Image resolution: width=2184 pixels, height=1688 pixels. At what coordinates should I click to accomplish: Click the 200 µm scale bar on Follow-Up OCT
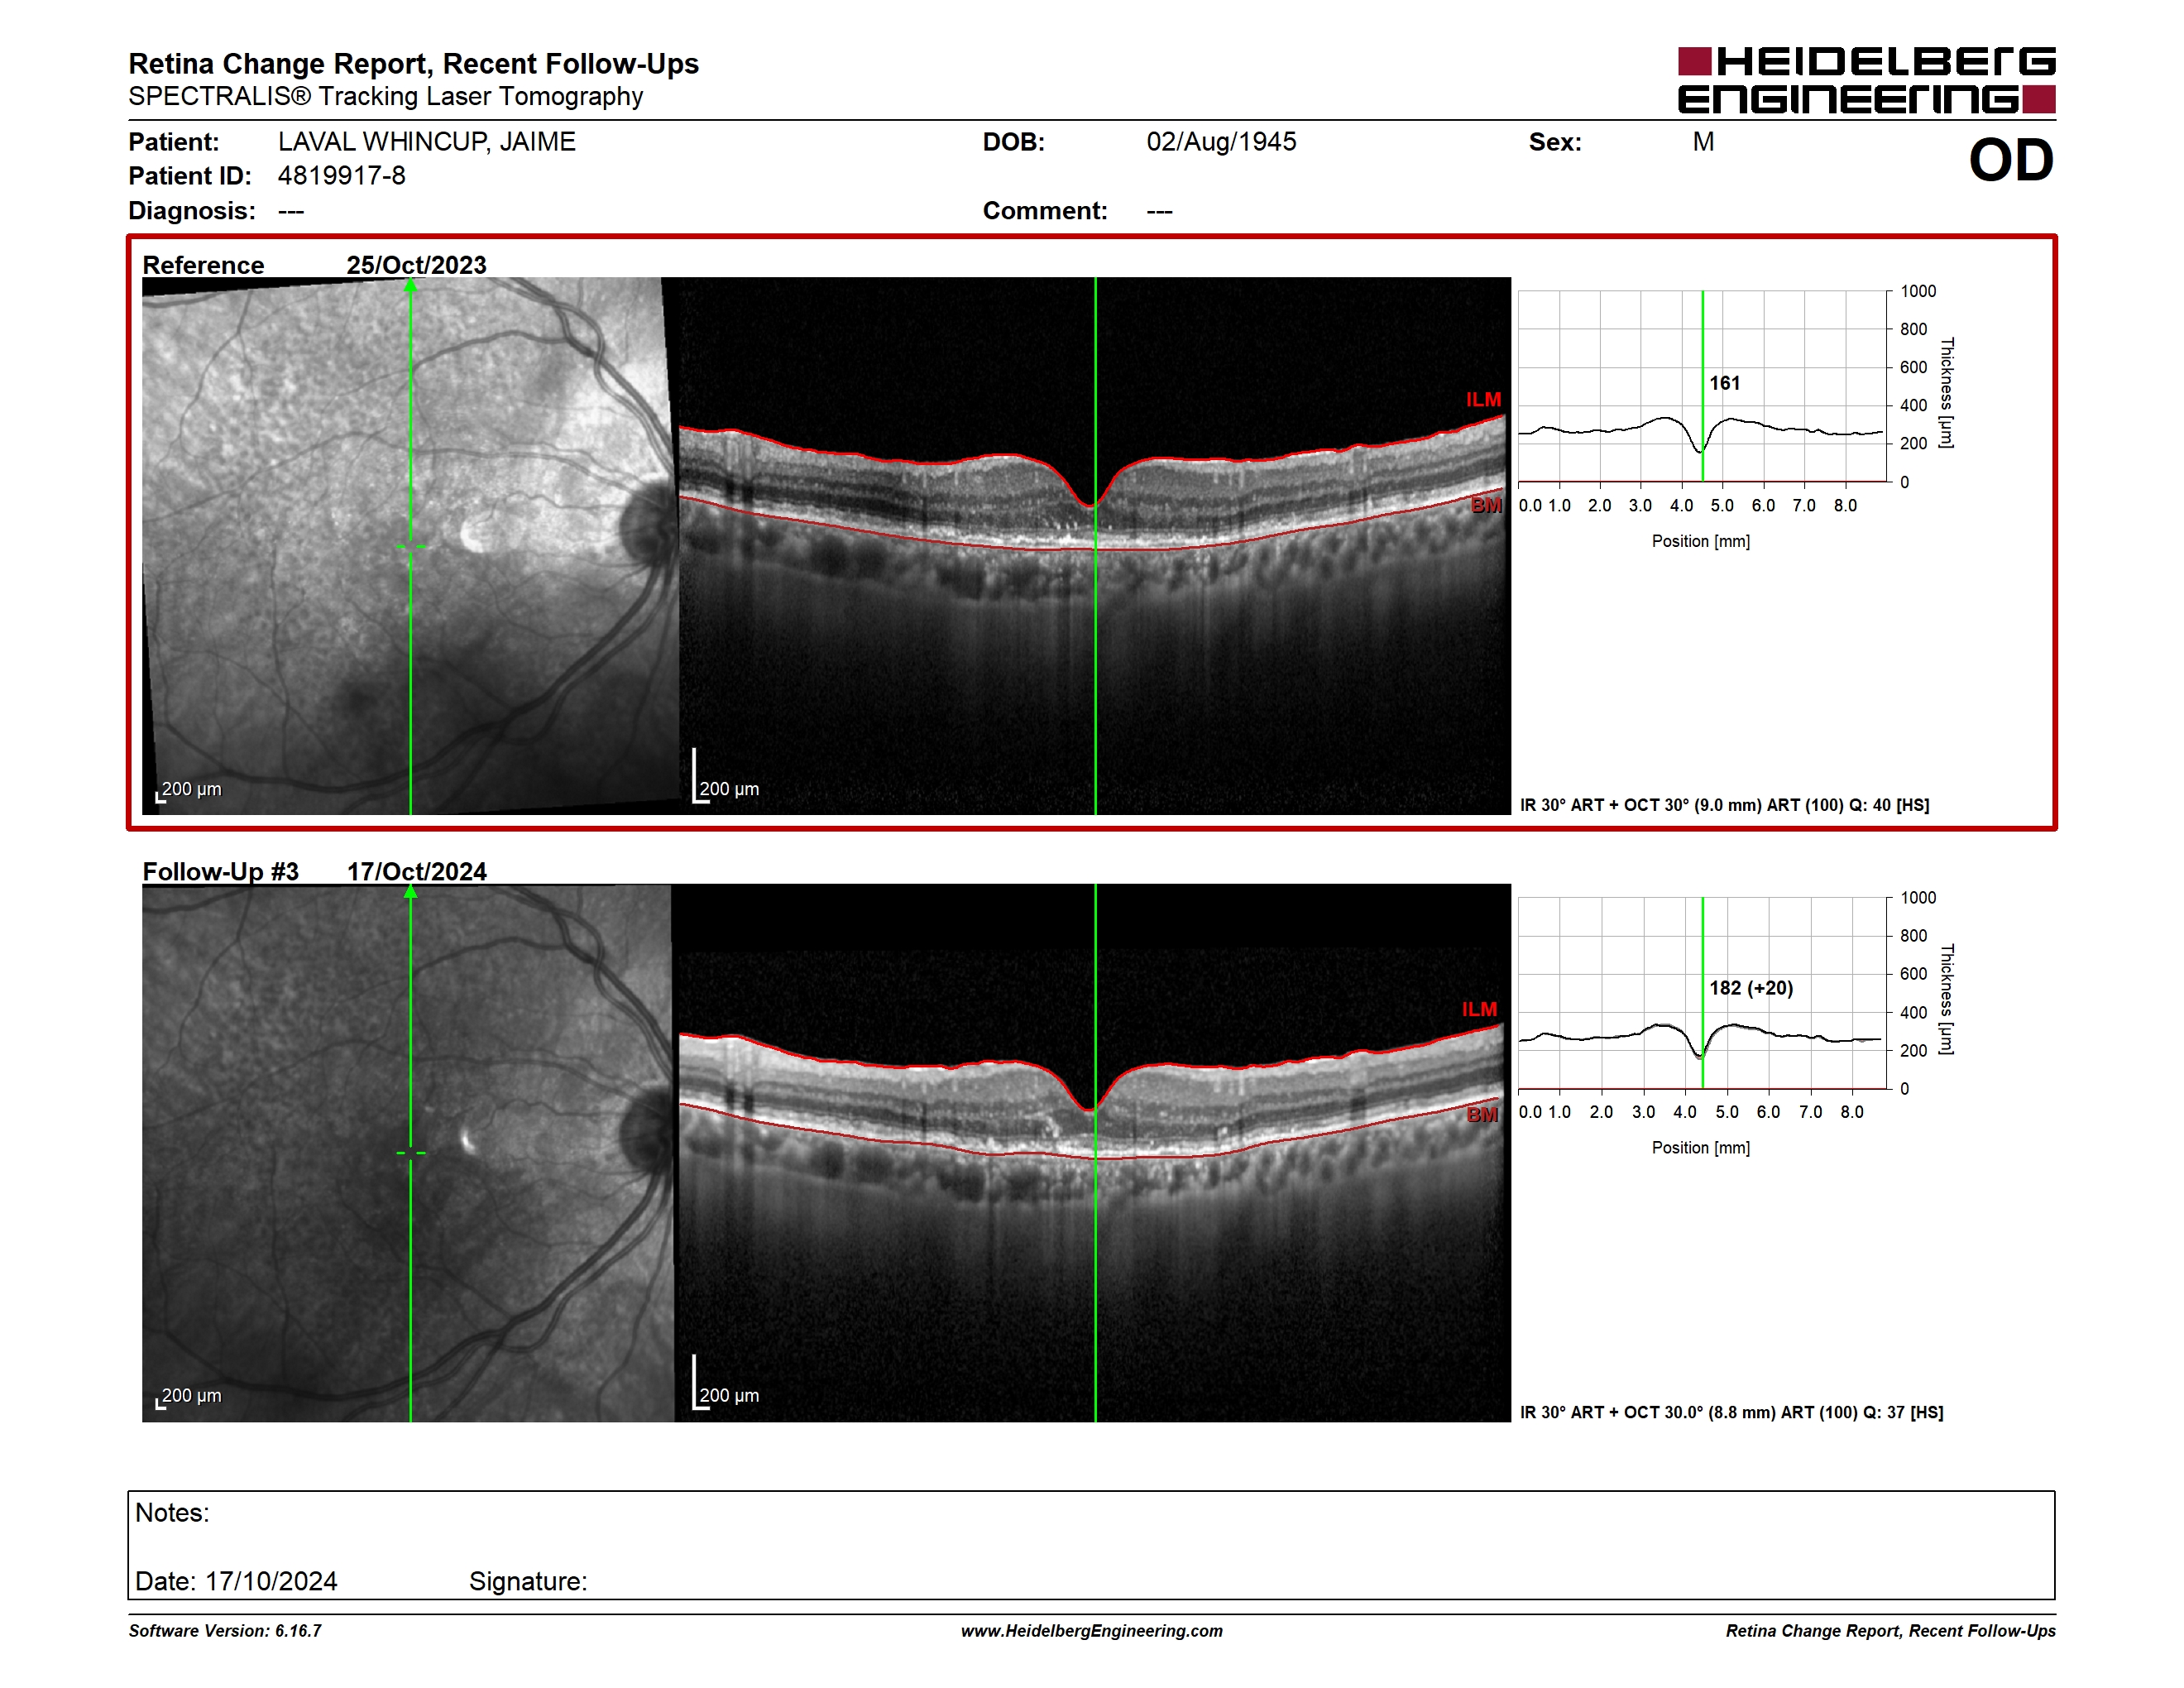pos(726,1383)
